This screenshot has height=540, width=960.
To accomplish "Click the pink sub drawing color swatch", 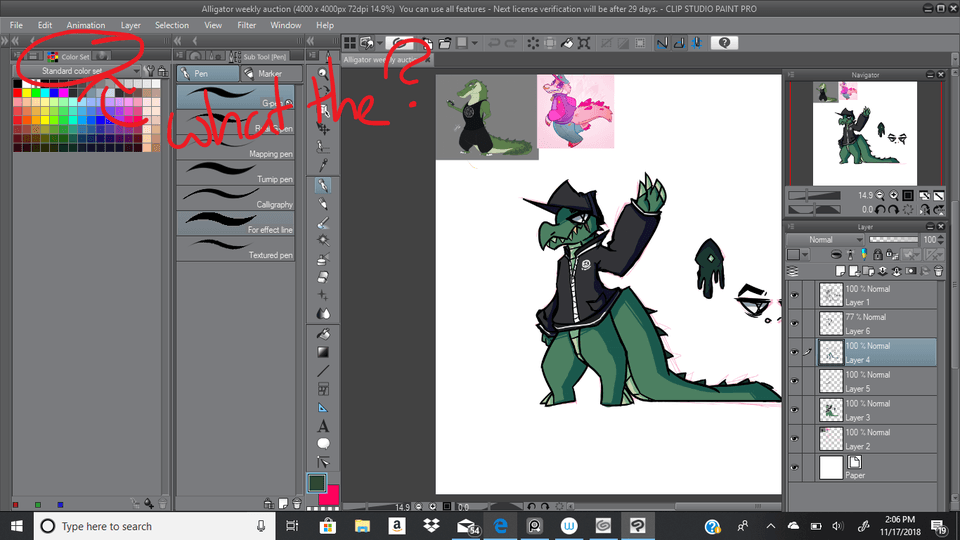I will click(x=329, y=494).
